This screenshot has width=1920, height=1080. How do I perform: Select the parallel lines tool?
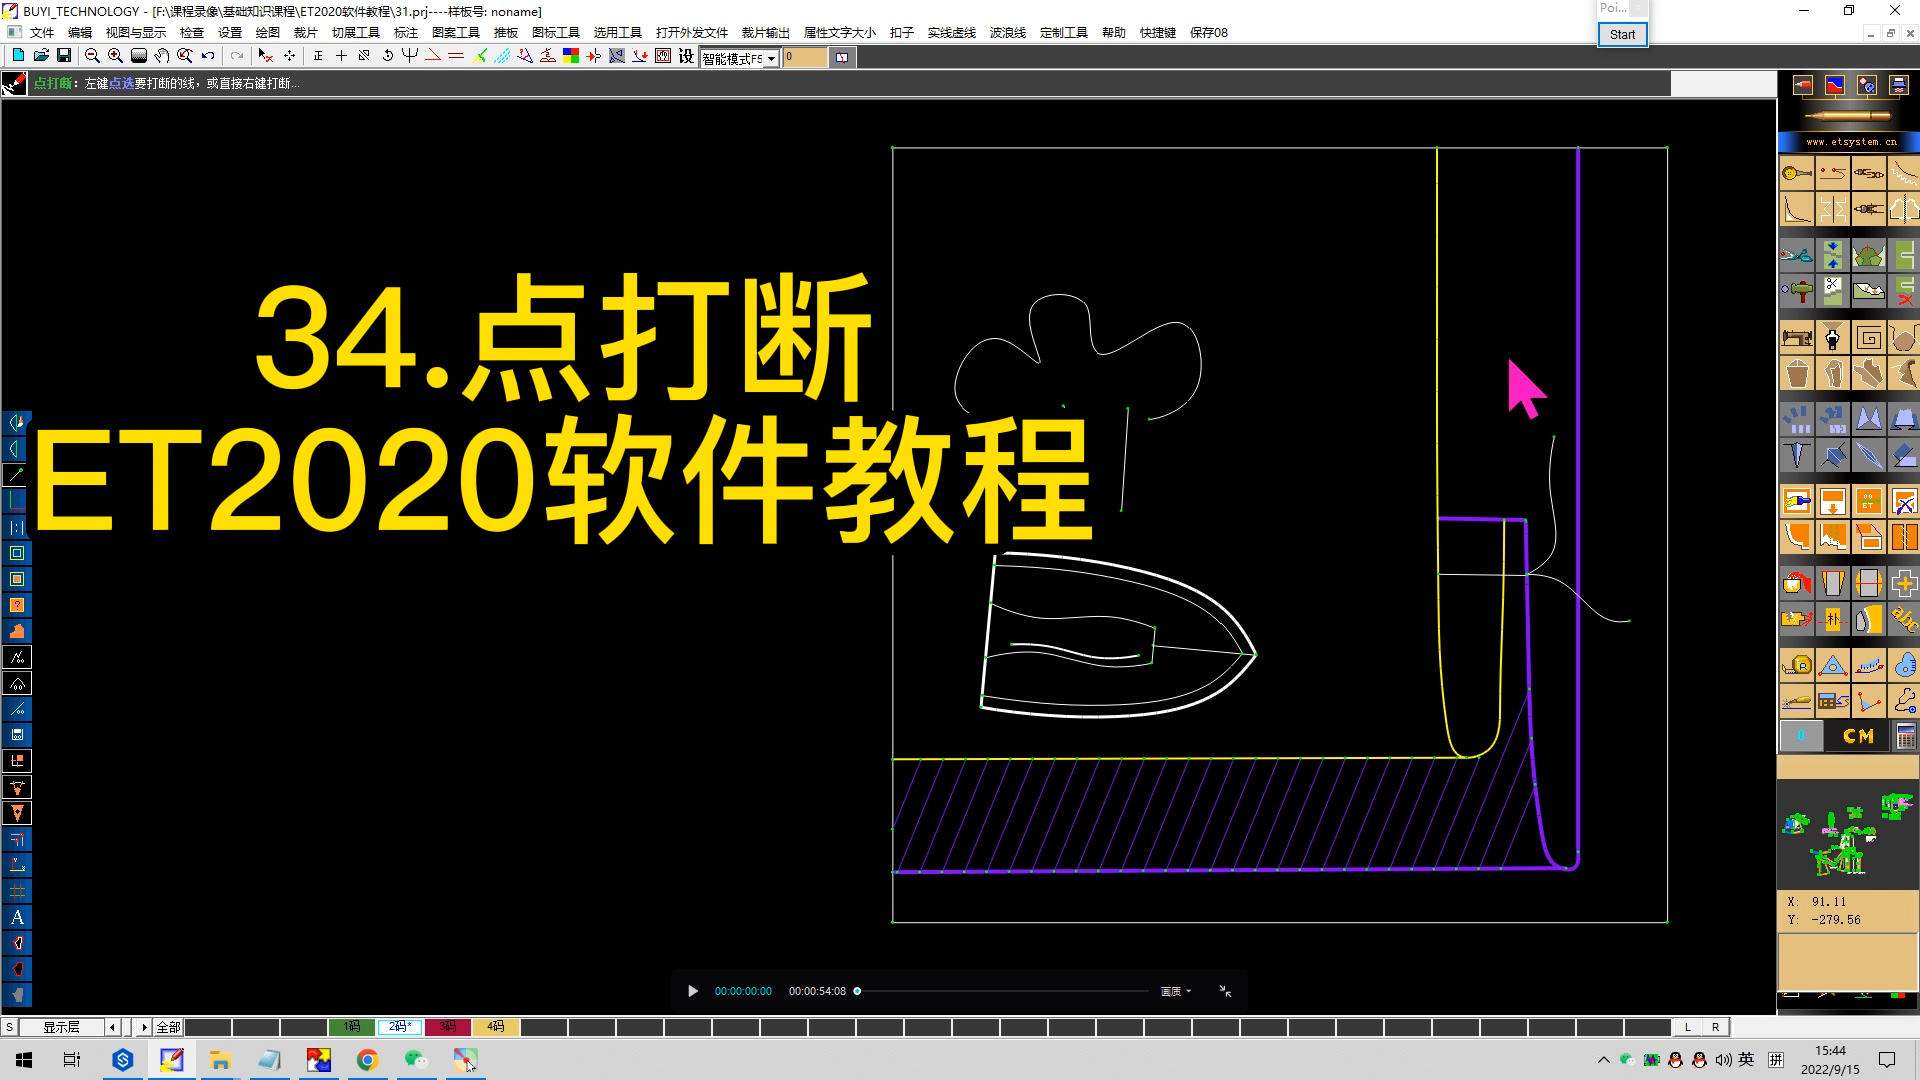coord(456,56)
